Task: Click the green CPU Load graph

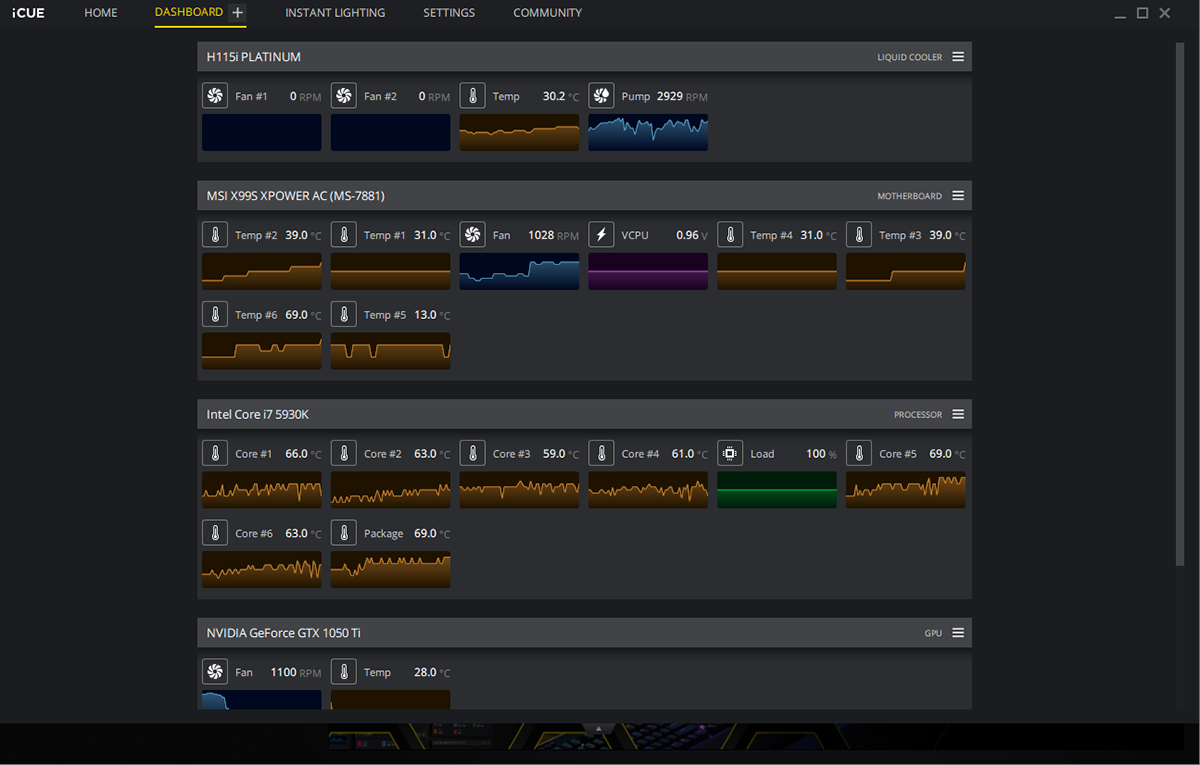Action: 777,490
